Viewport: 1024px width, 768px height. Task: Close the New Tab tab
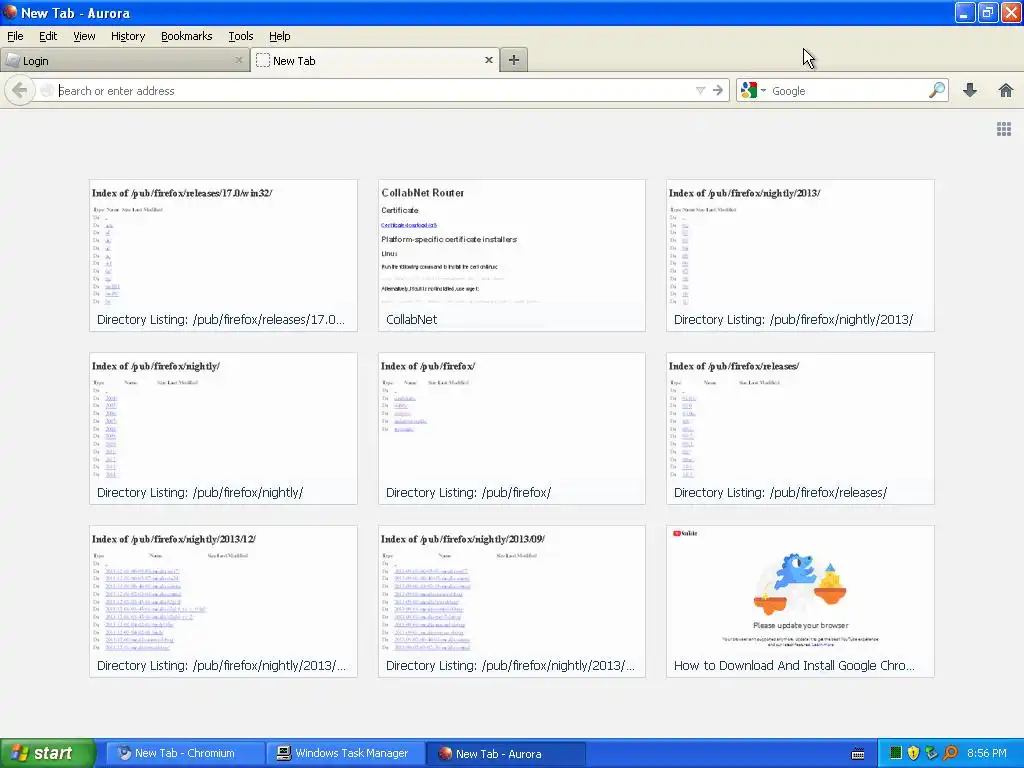(x=488, y=60)
